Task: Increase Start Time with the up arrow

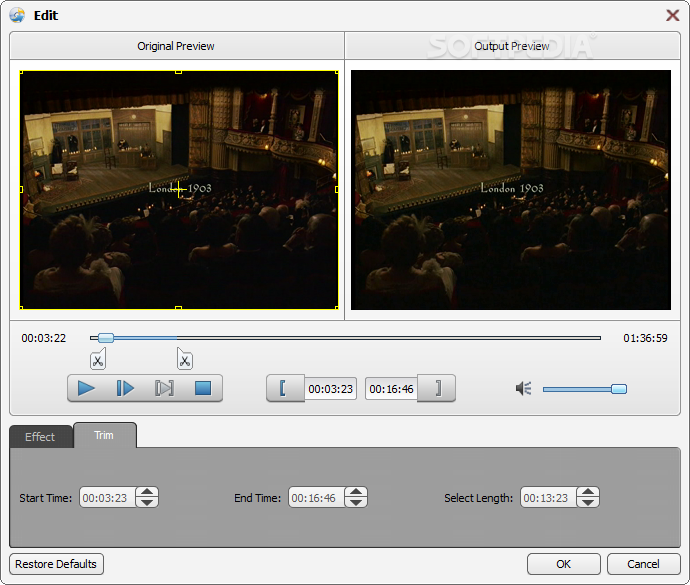Action: click(147, 492)
